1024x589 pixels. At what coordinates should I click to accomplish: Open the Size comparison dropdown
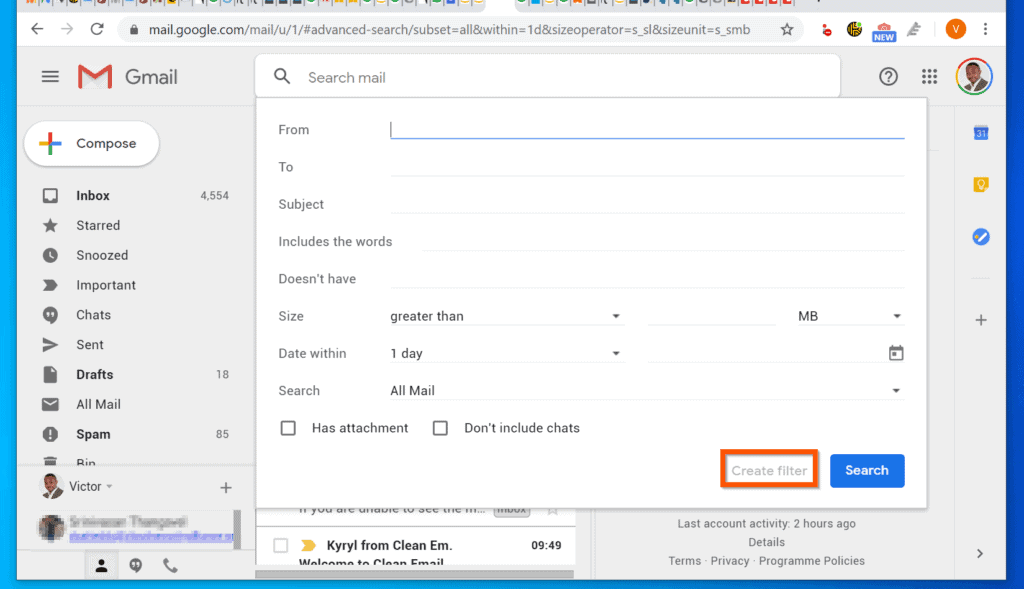coord(616,315)
